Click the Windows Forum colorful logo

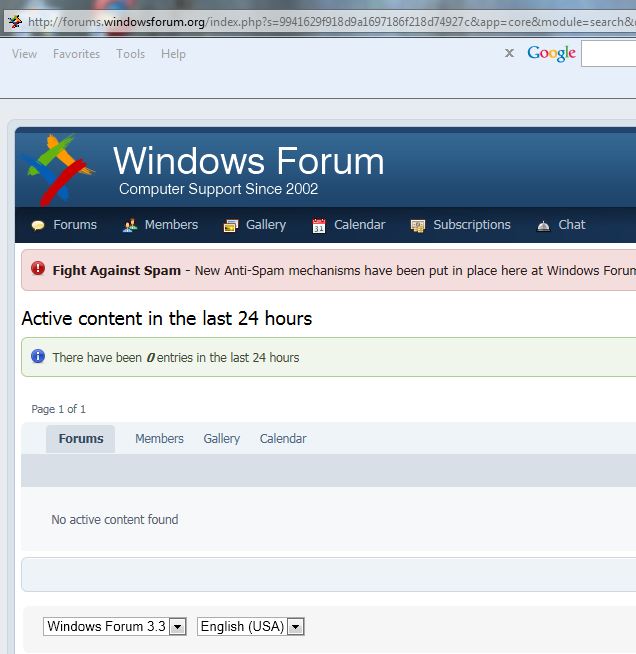[58, 169]
